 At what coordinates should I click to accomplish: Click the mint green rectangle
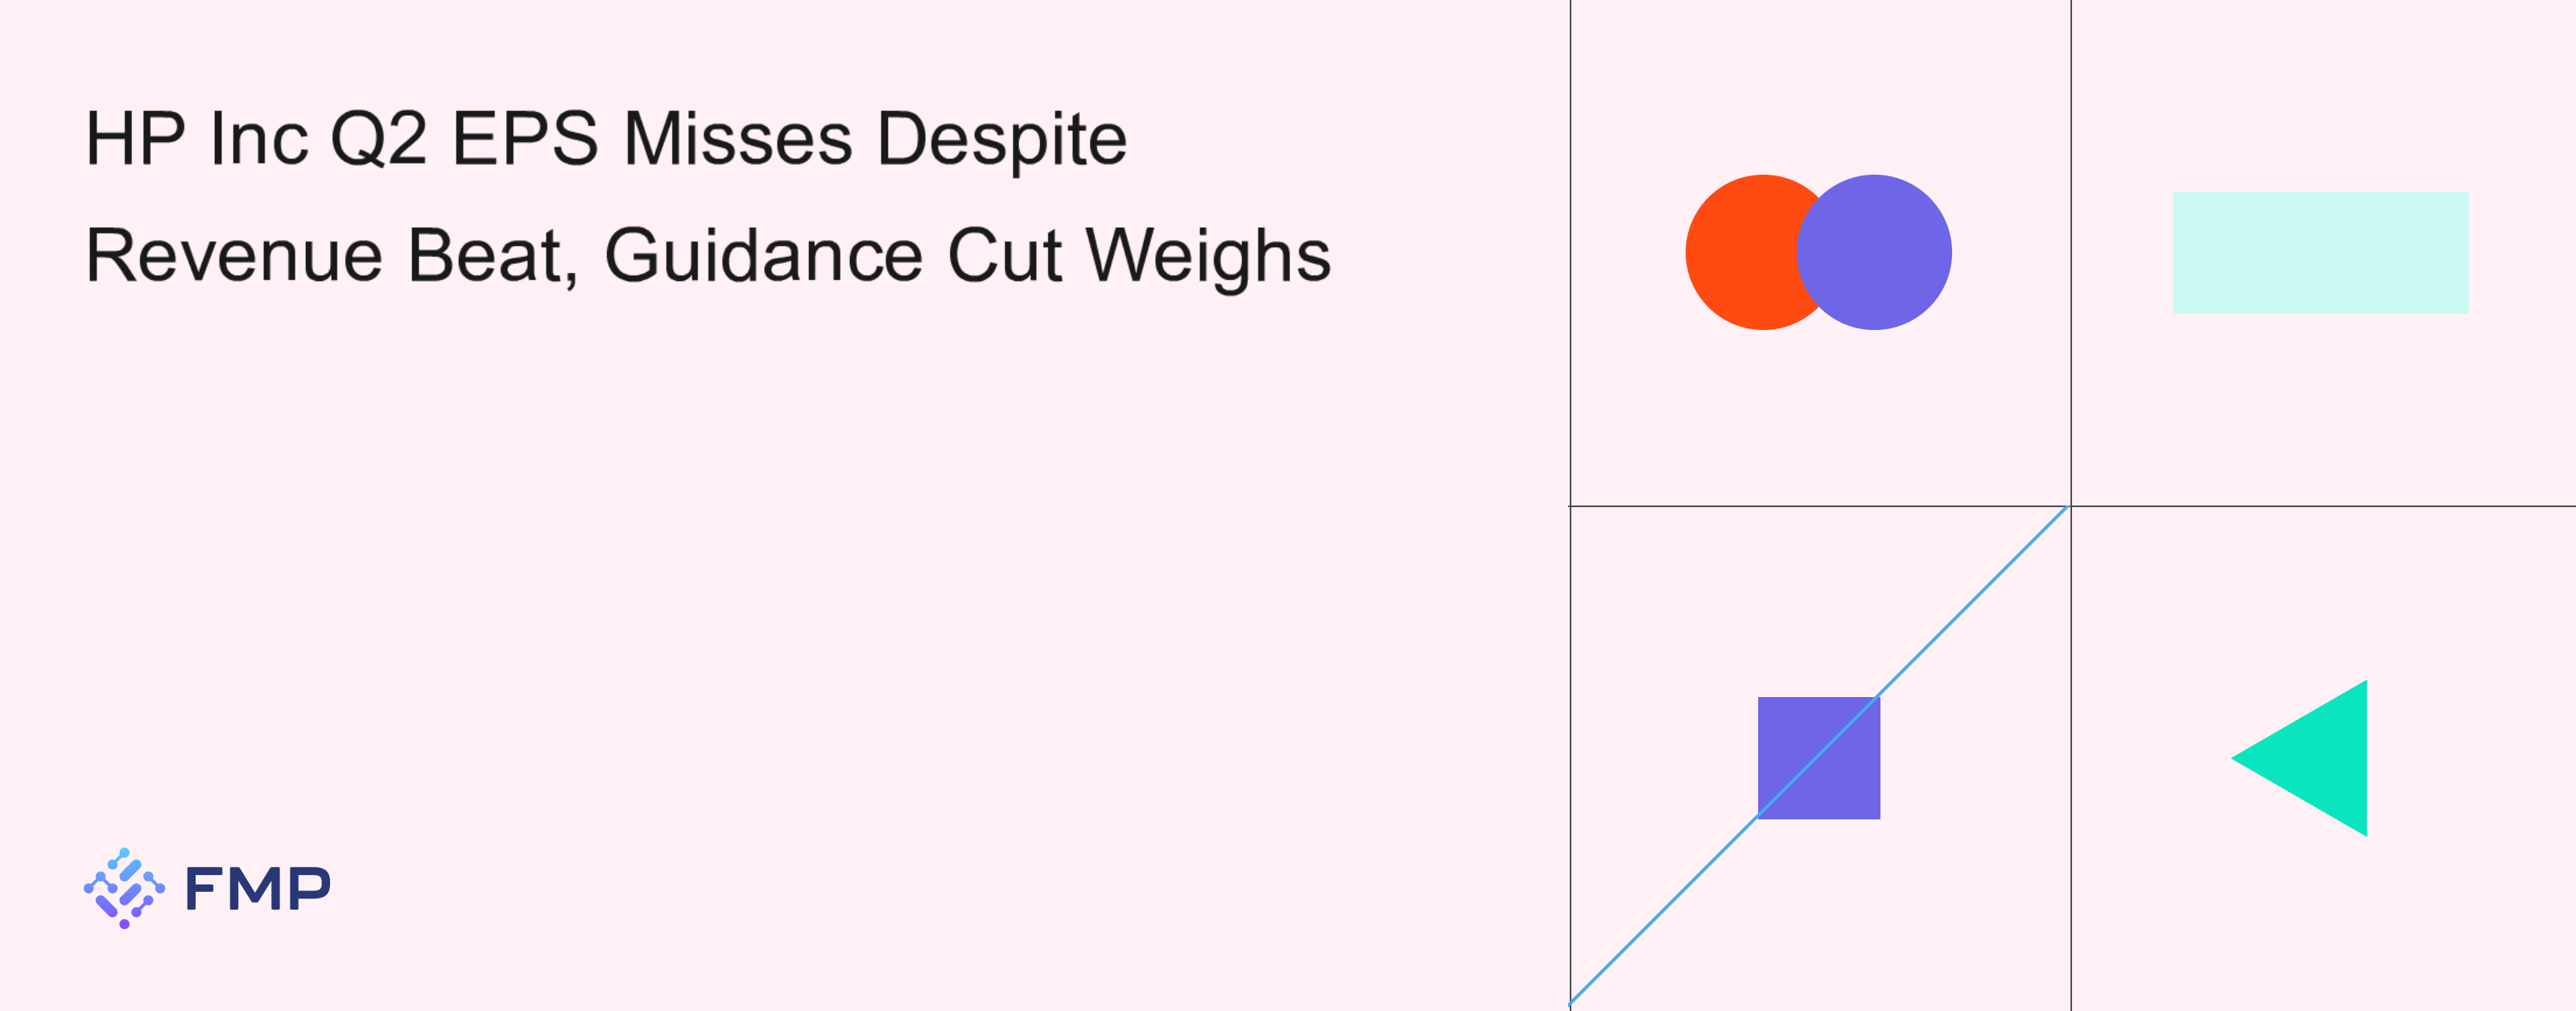click(2321, 253)
